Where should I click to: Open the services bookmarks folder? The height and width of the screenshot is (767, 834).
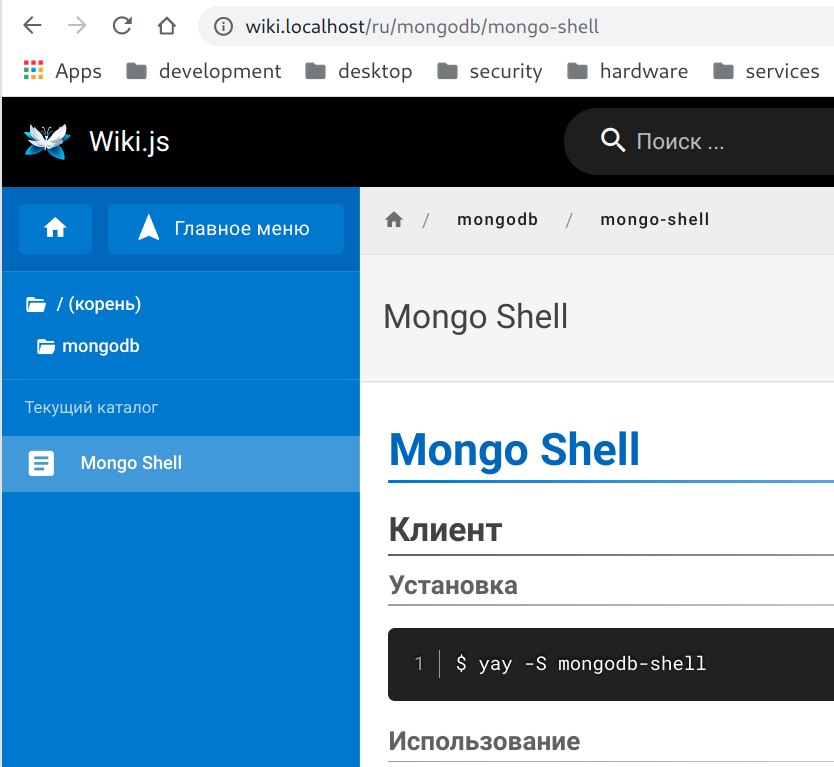(766, 71)
